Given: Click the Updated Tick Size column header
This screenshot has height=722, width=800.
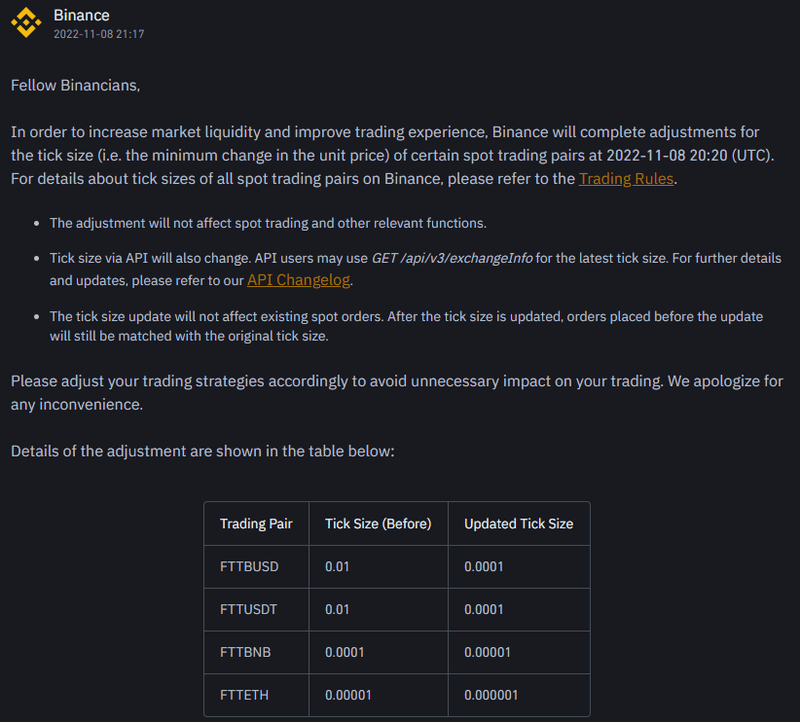Looking at the screenshot, I should (518, 524).
